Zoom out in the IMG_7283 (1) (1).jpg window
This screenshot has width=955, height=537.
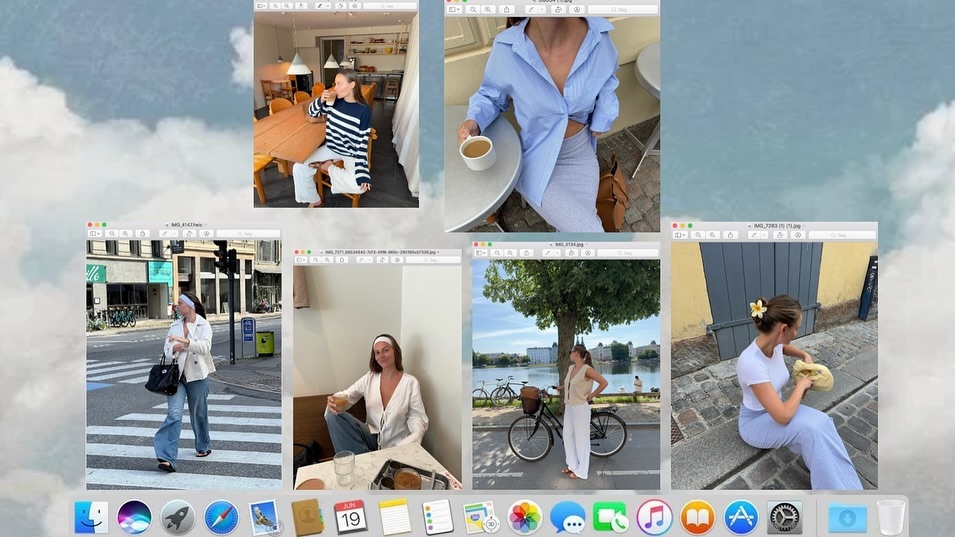tap(698, 234)
